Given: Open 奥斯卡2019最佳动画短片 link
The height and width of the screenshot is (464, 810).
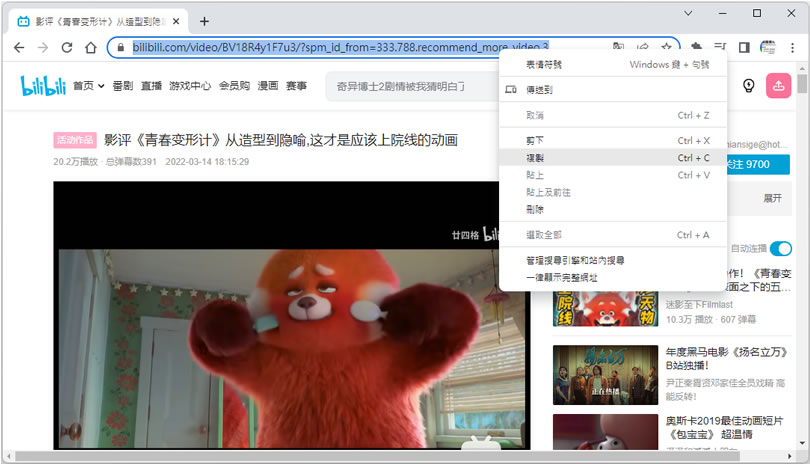Looking at the screenshot, I should pos(725,427).
